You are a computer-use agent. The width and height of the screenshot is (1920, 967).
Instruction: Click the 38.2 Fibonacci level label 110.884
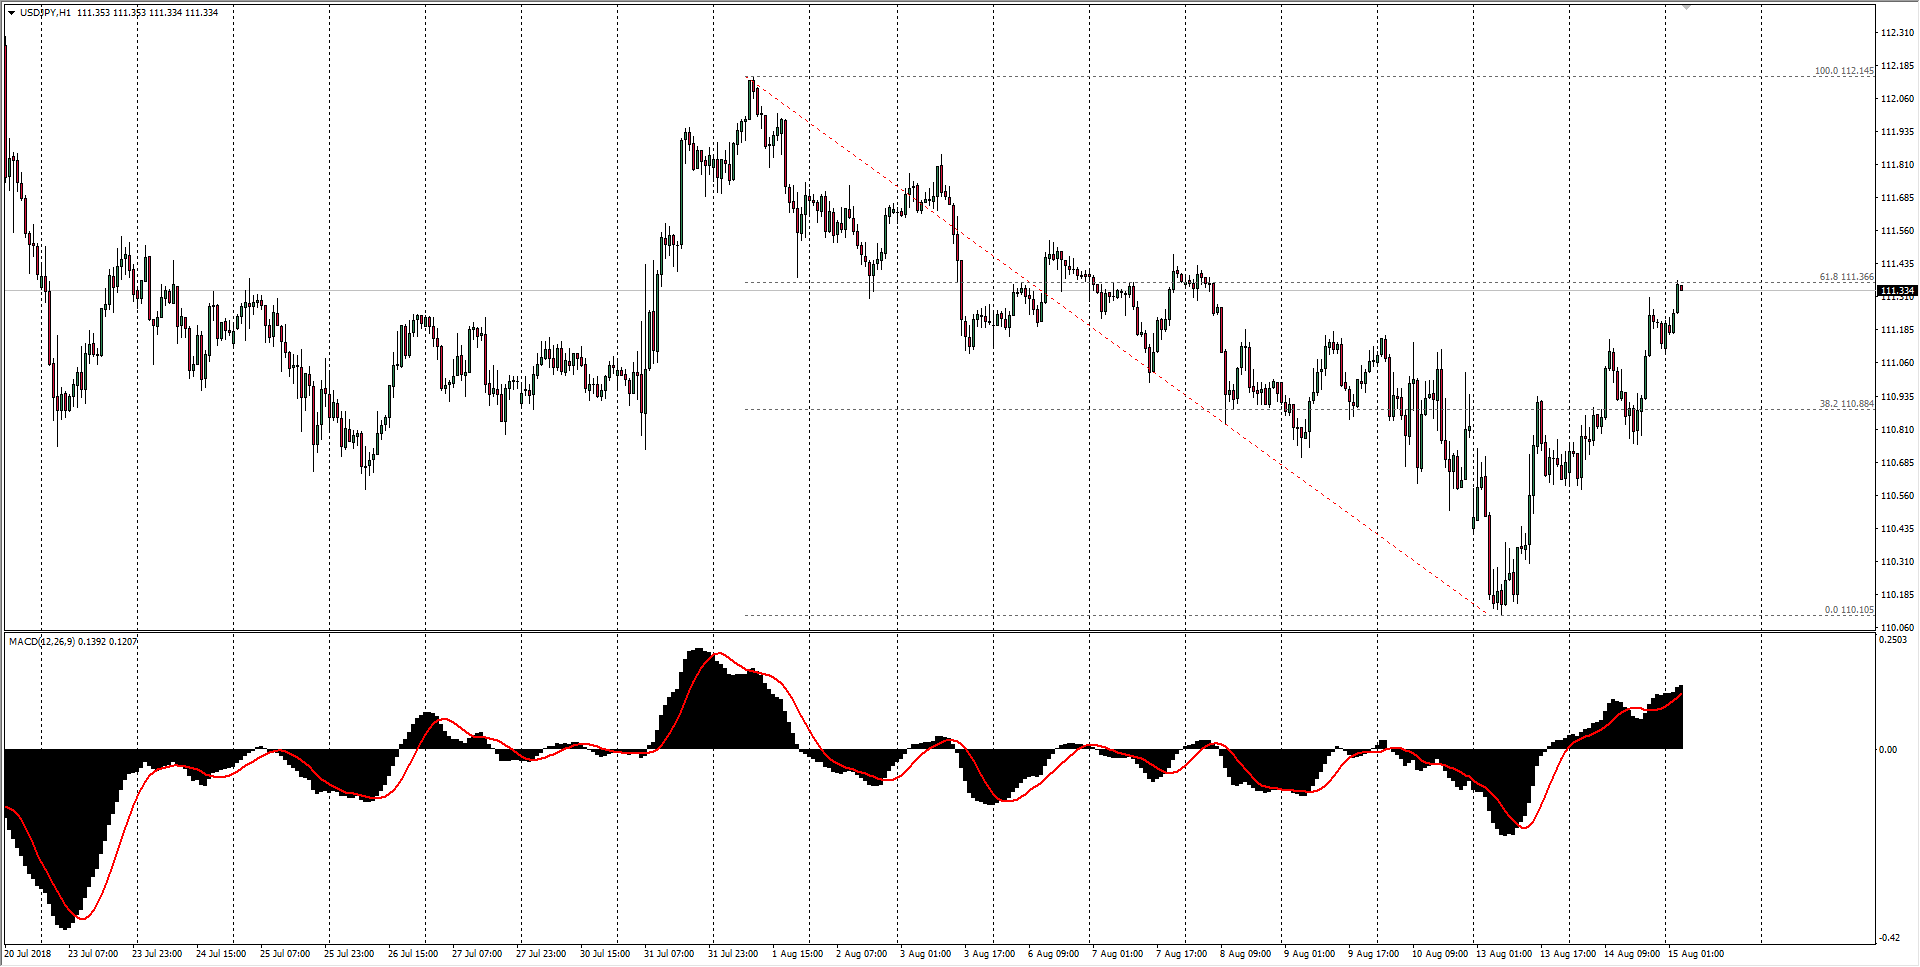click(x=1846, y=404)
